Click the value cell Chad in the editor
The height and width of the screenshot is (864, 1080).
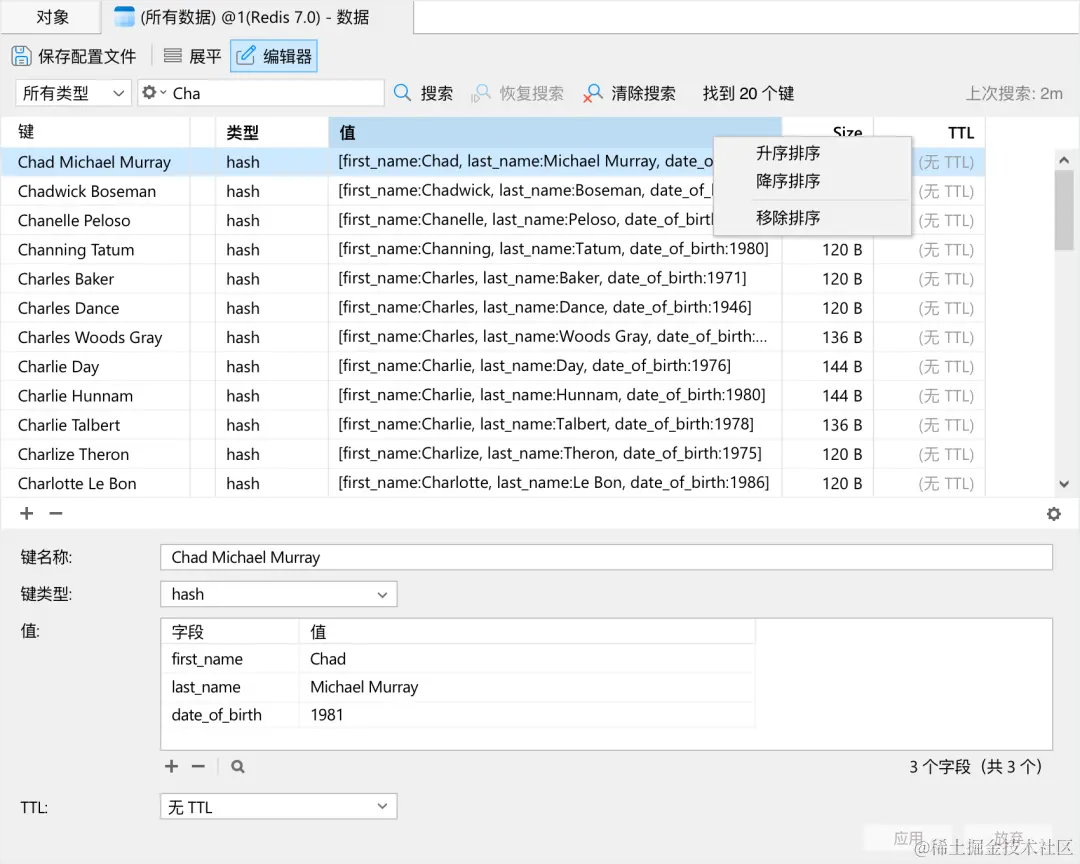tap(528, 659)
